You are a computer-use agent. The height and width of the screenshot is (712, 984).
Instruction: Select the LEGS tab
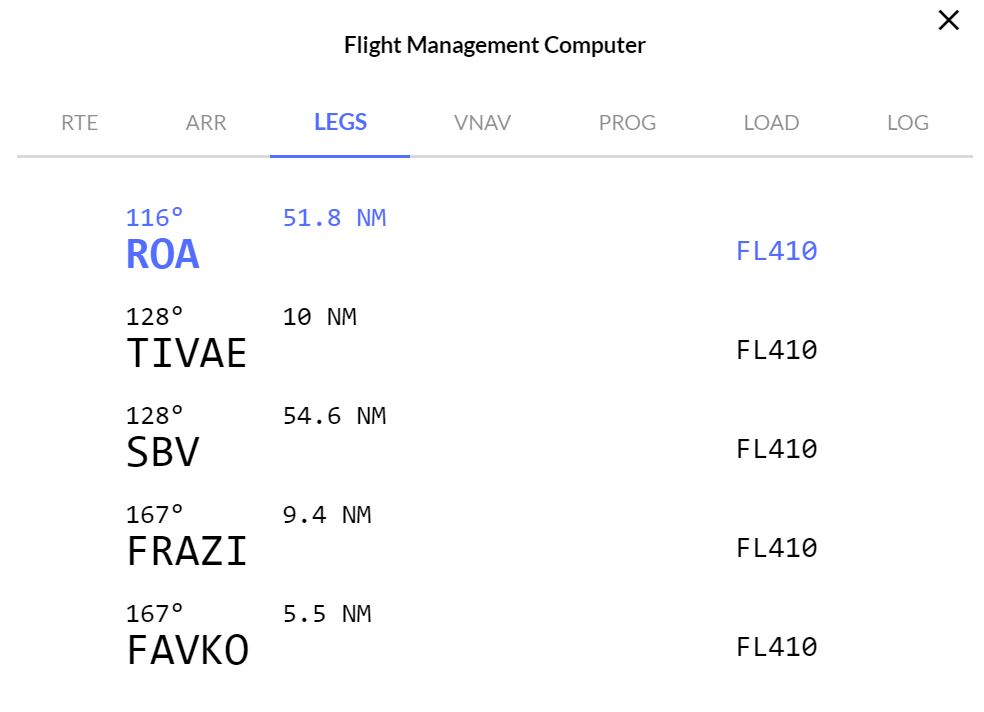[340, 123]
